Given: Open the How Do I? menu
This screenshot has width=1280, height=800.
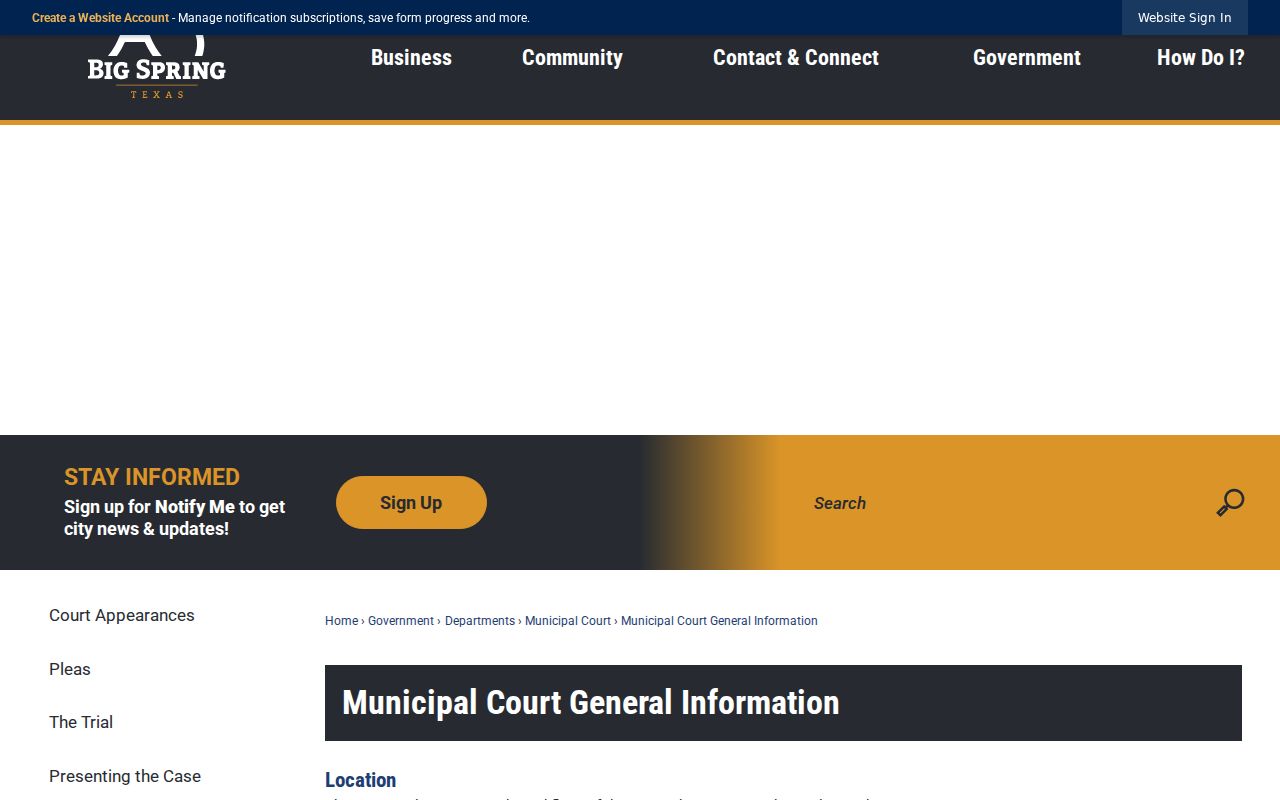Looking at the screenshot, I should (x=1201, y=58).
